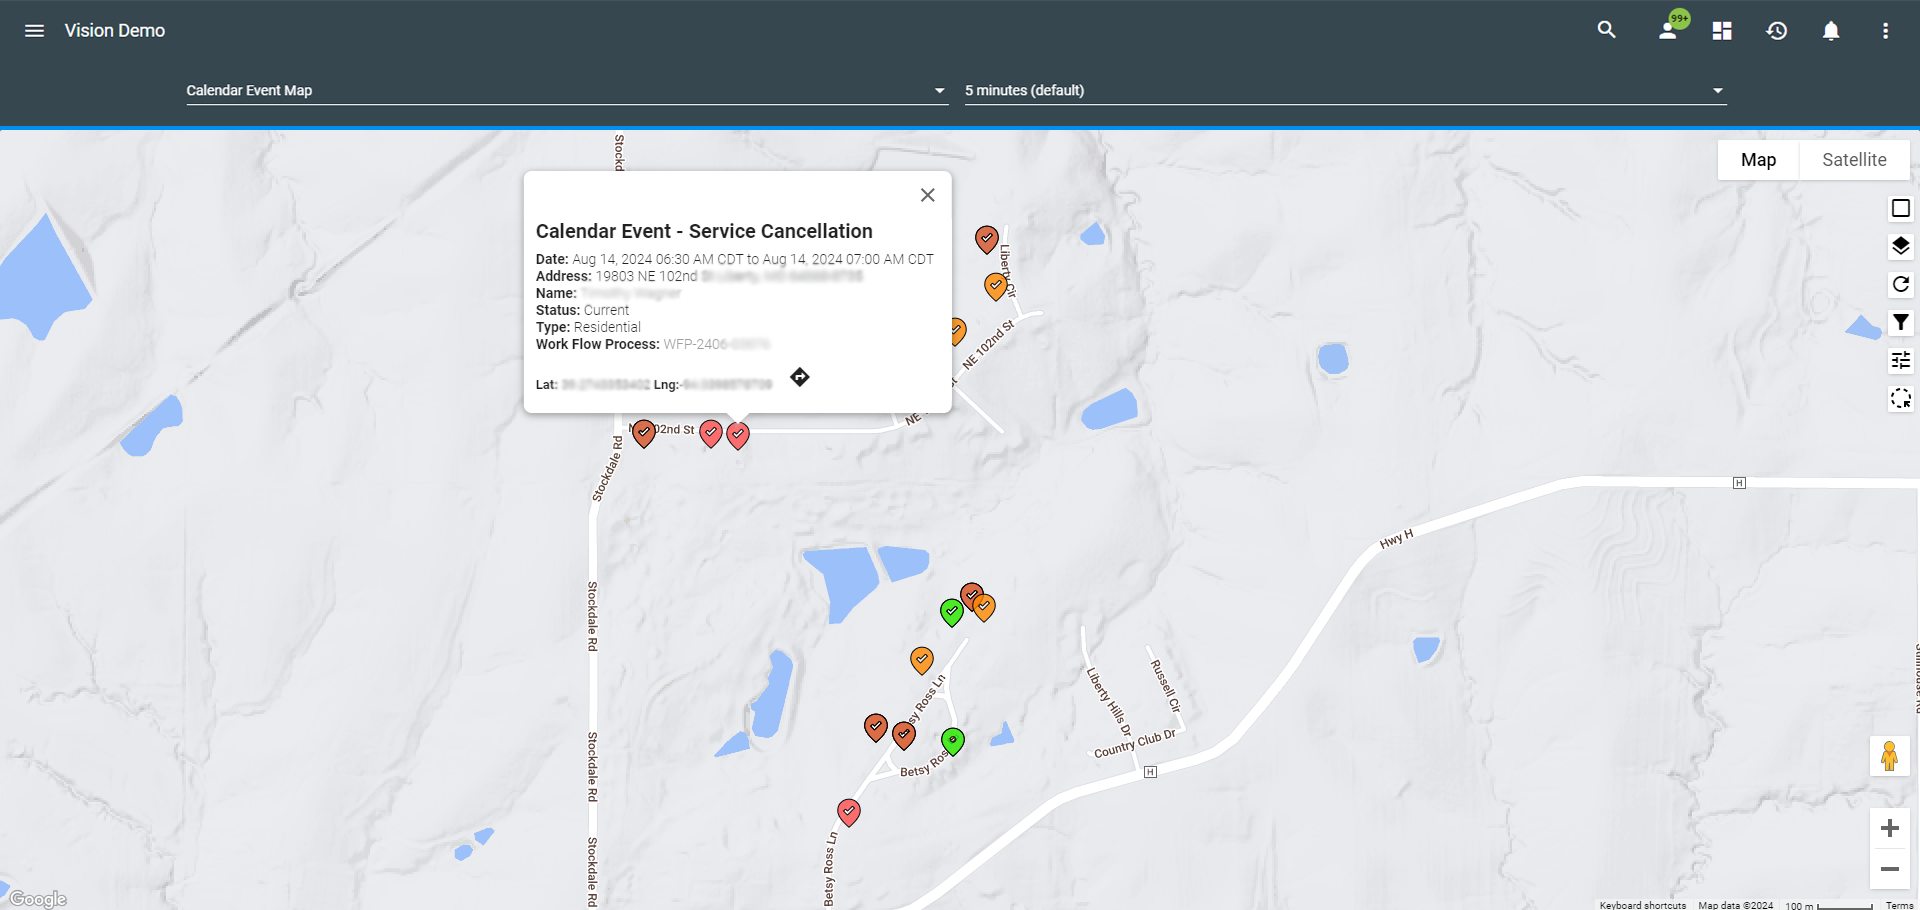Image resolution: width=1920 pixels, height=910 pixels.
Task: Expand the Calendar Event Map dropdown
Action: (x=566, y=90)
